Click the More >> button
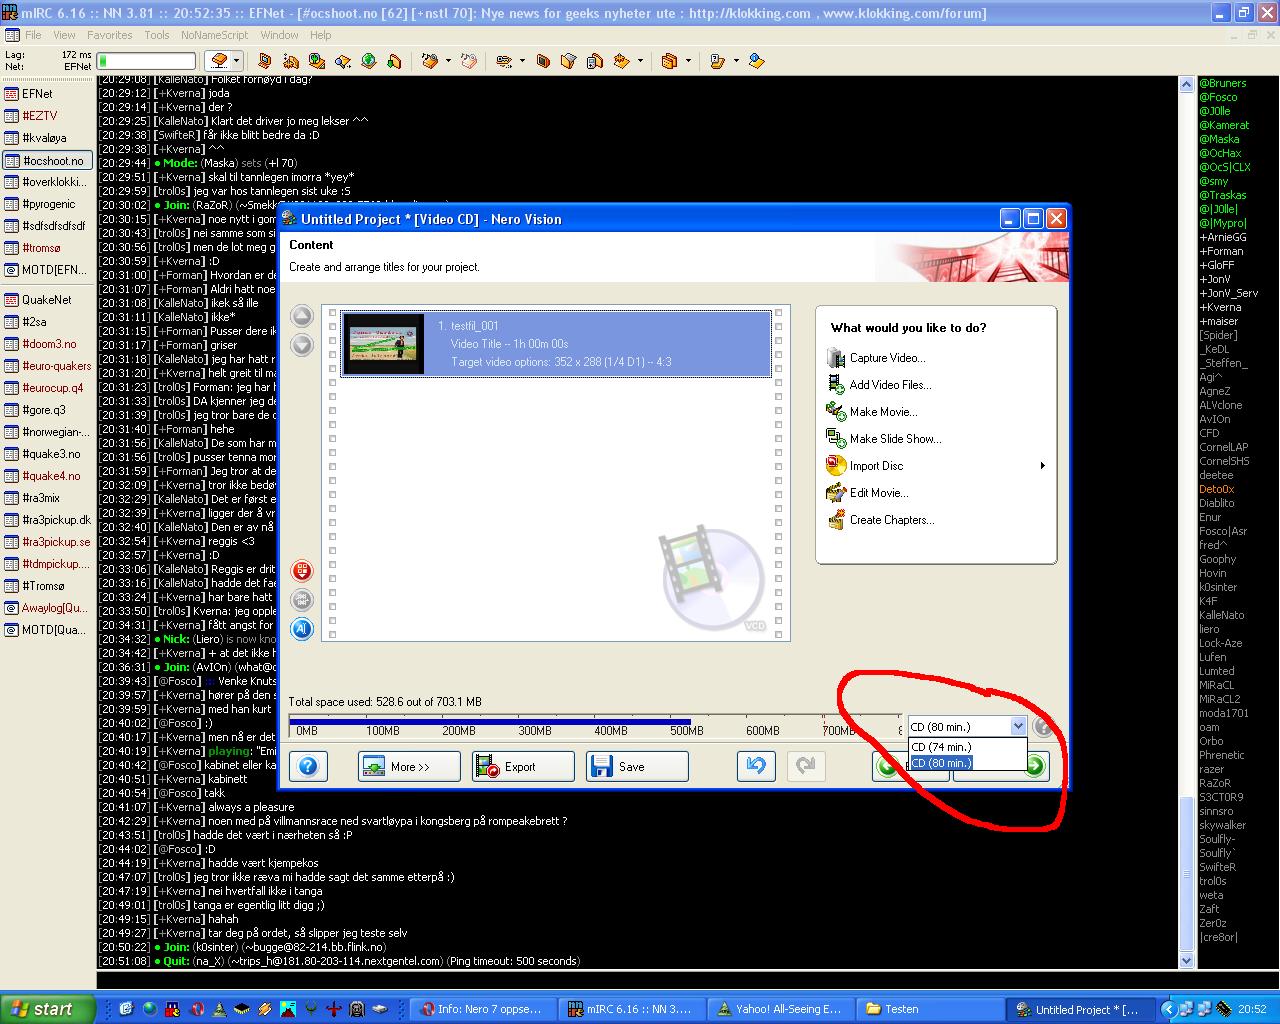The image size is (1280, 1024). (x=409, y=767)
